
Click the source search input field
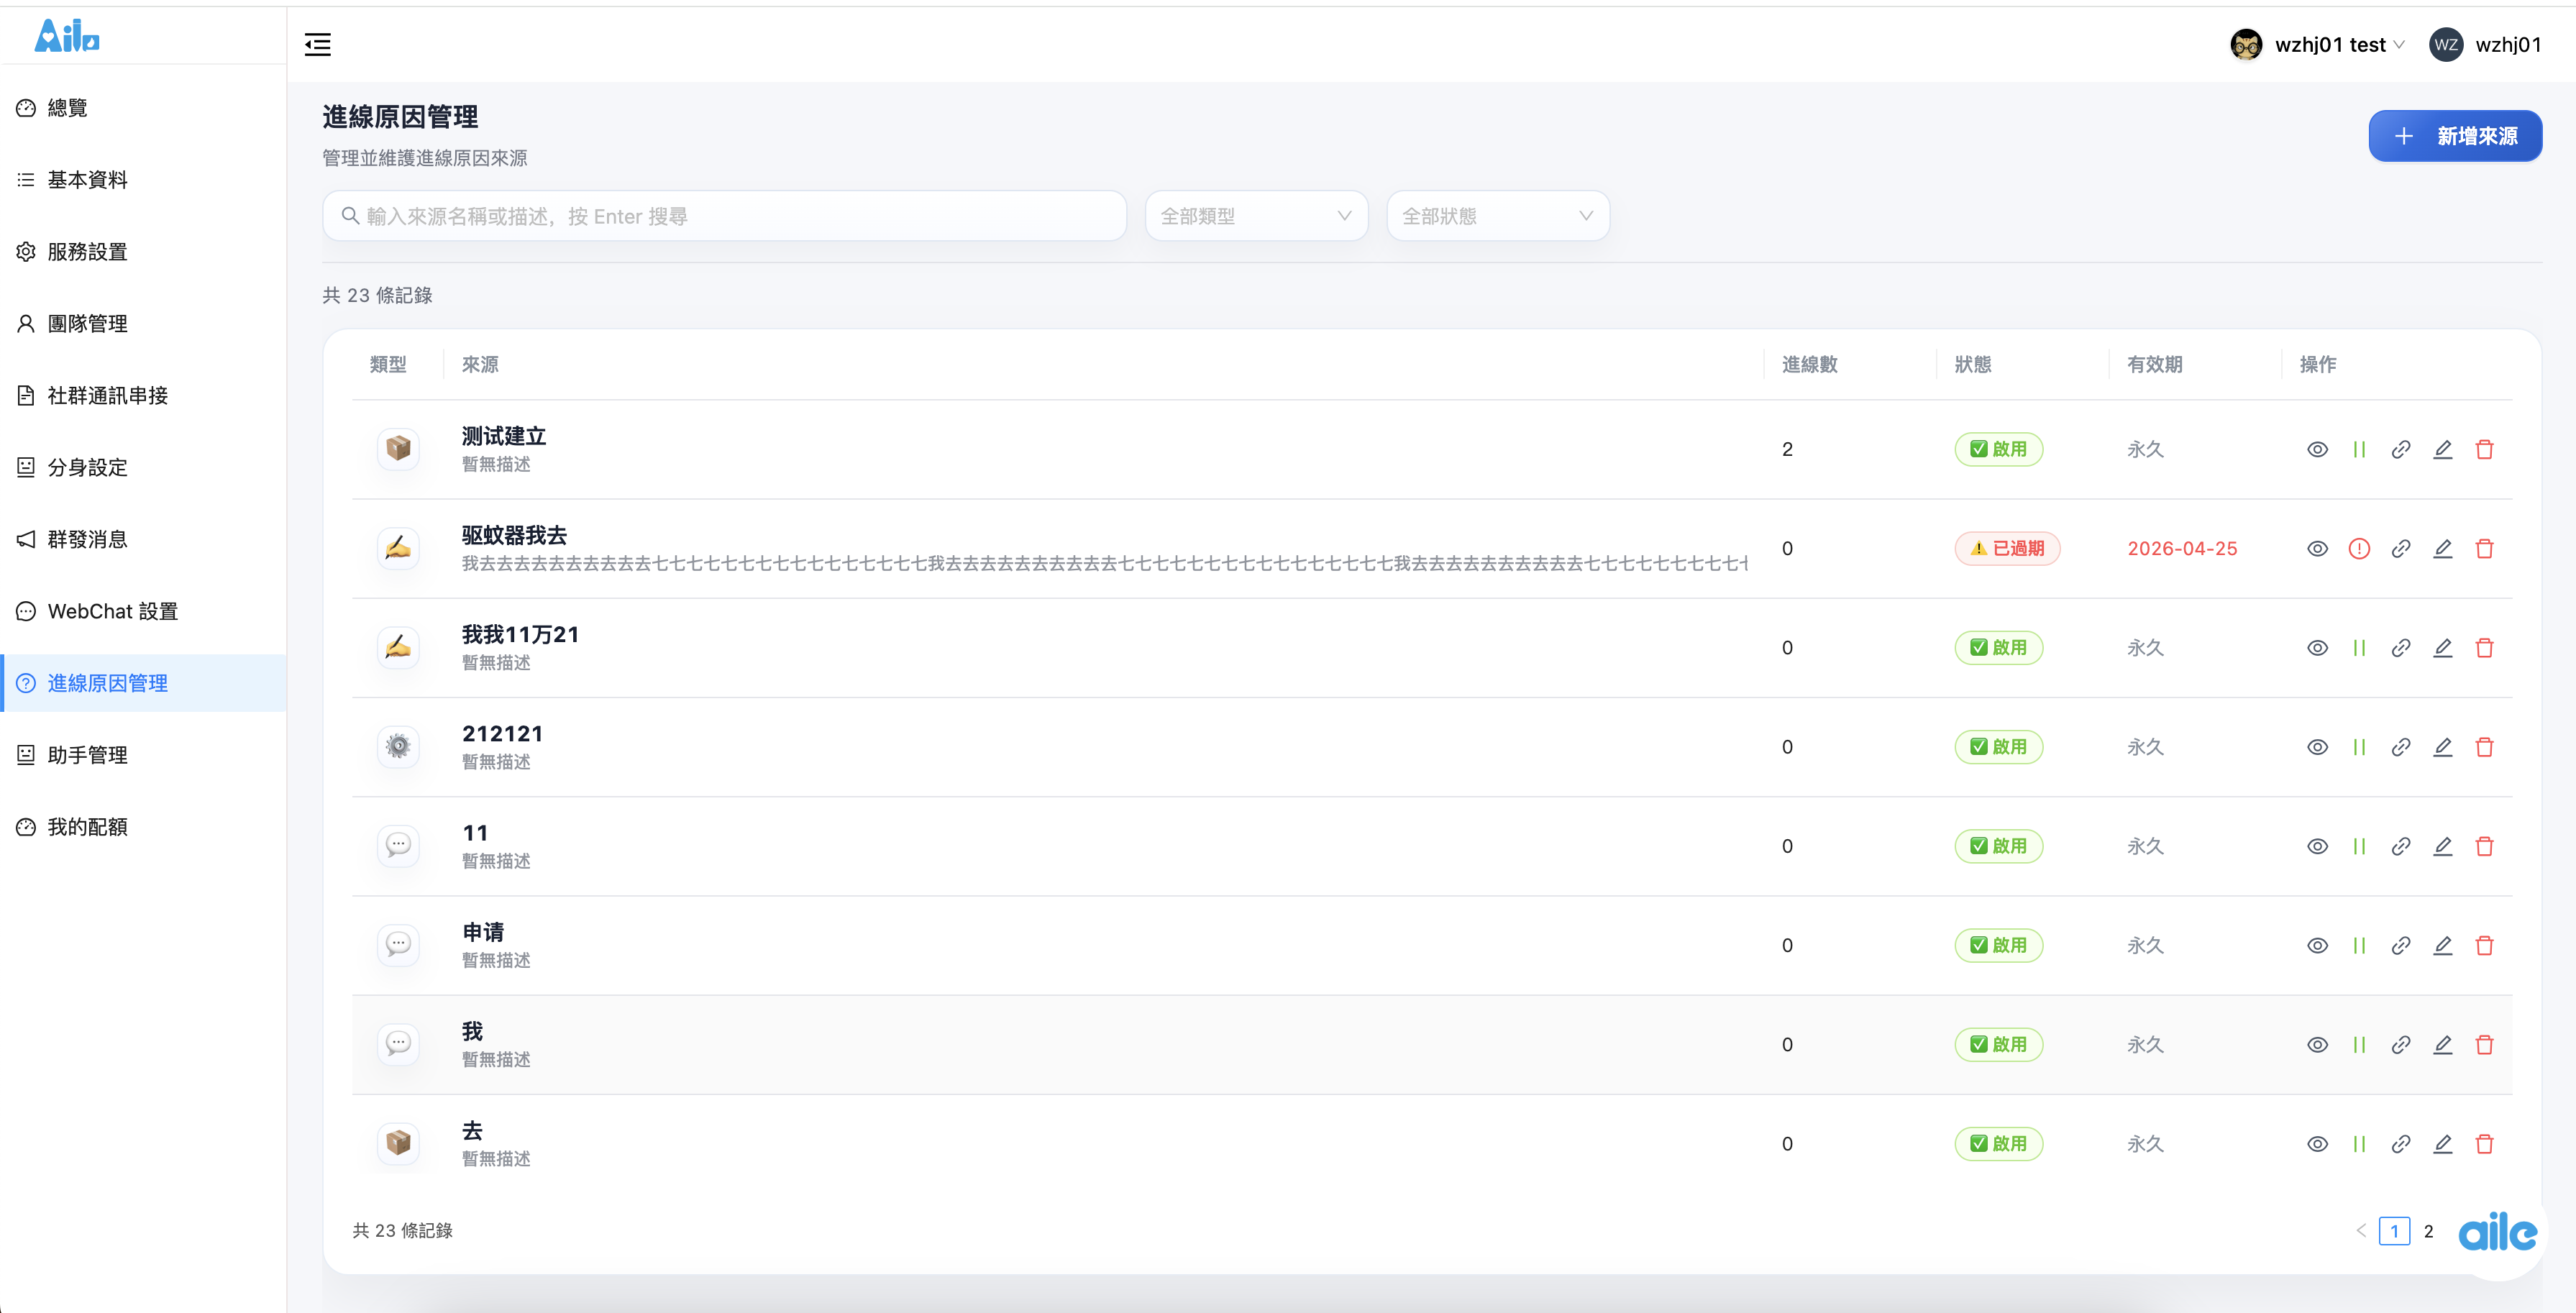(724, 216)
